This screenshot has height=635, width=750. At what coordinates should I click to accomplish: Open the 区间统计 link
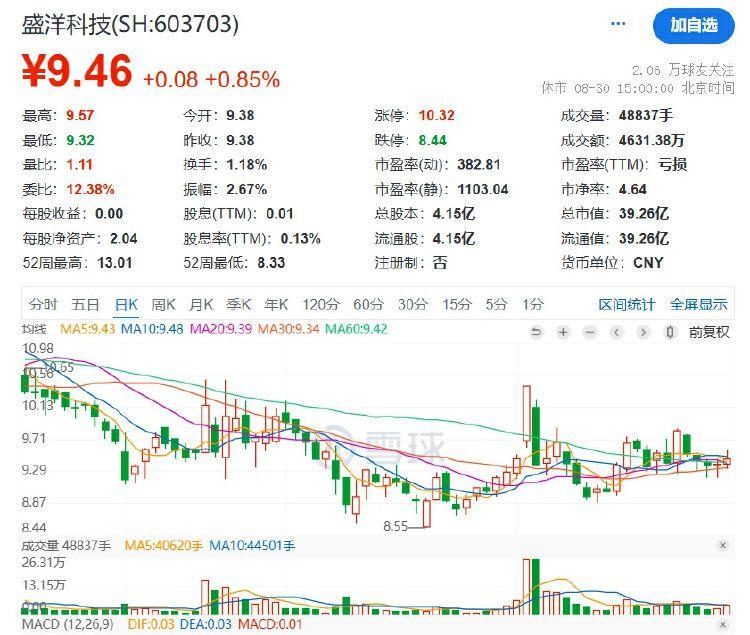[x=627, y=304]
